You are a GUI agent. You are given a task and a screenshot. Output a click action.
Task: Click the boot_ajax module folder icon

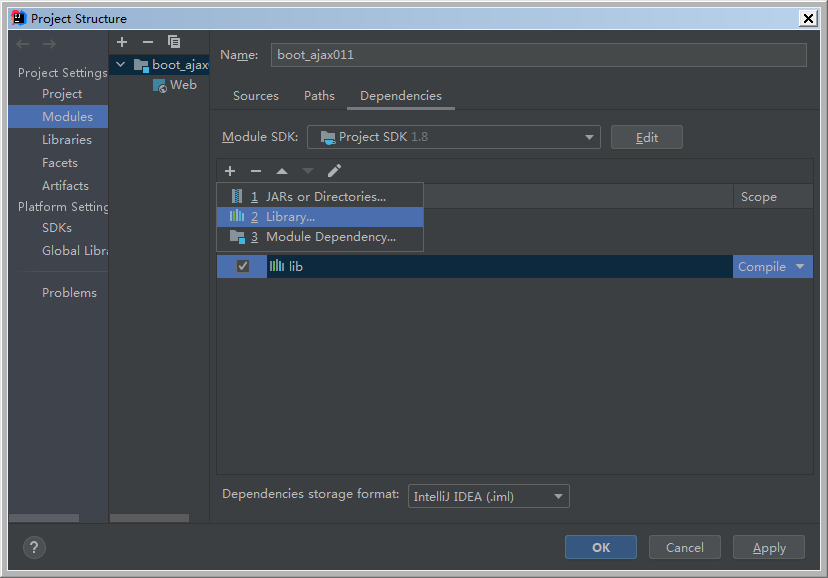(141, 65)
